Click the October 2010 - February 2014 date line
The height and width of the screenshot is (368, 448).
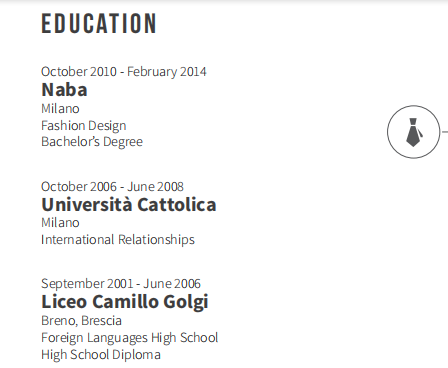[x=124, y=72]
